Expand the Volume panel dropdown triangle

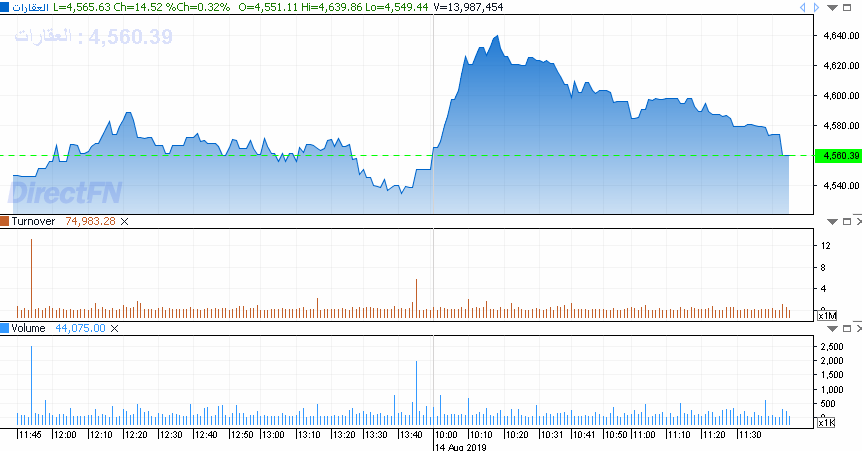pos(831,328)
